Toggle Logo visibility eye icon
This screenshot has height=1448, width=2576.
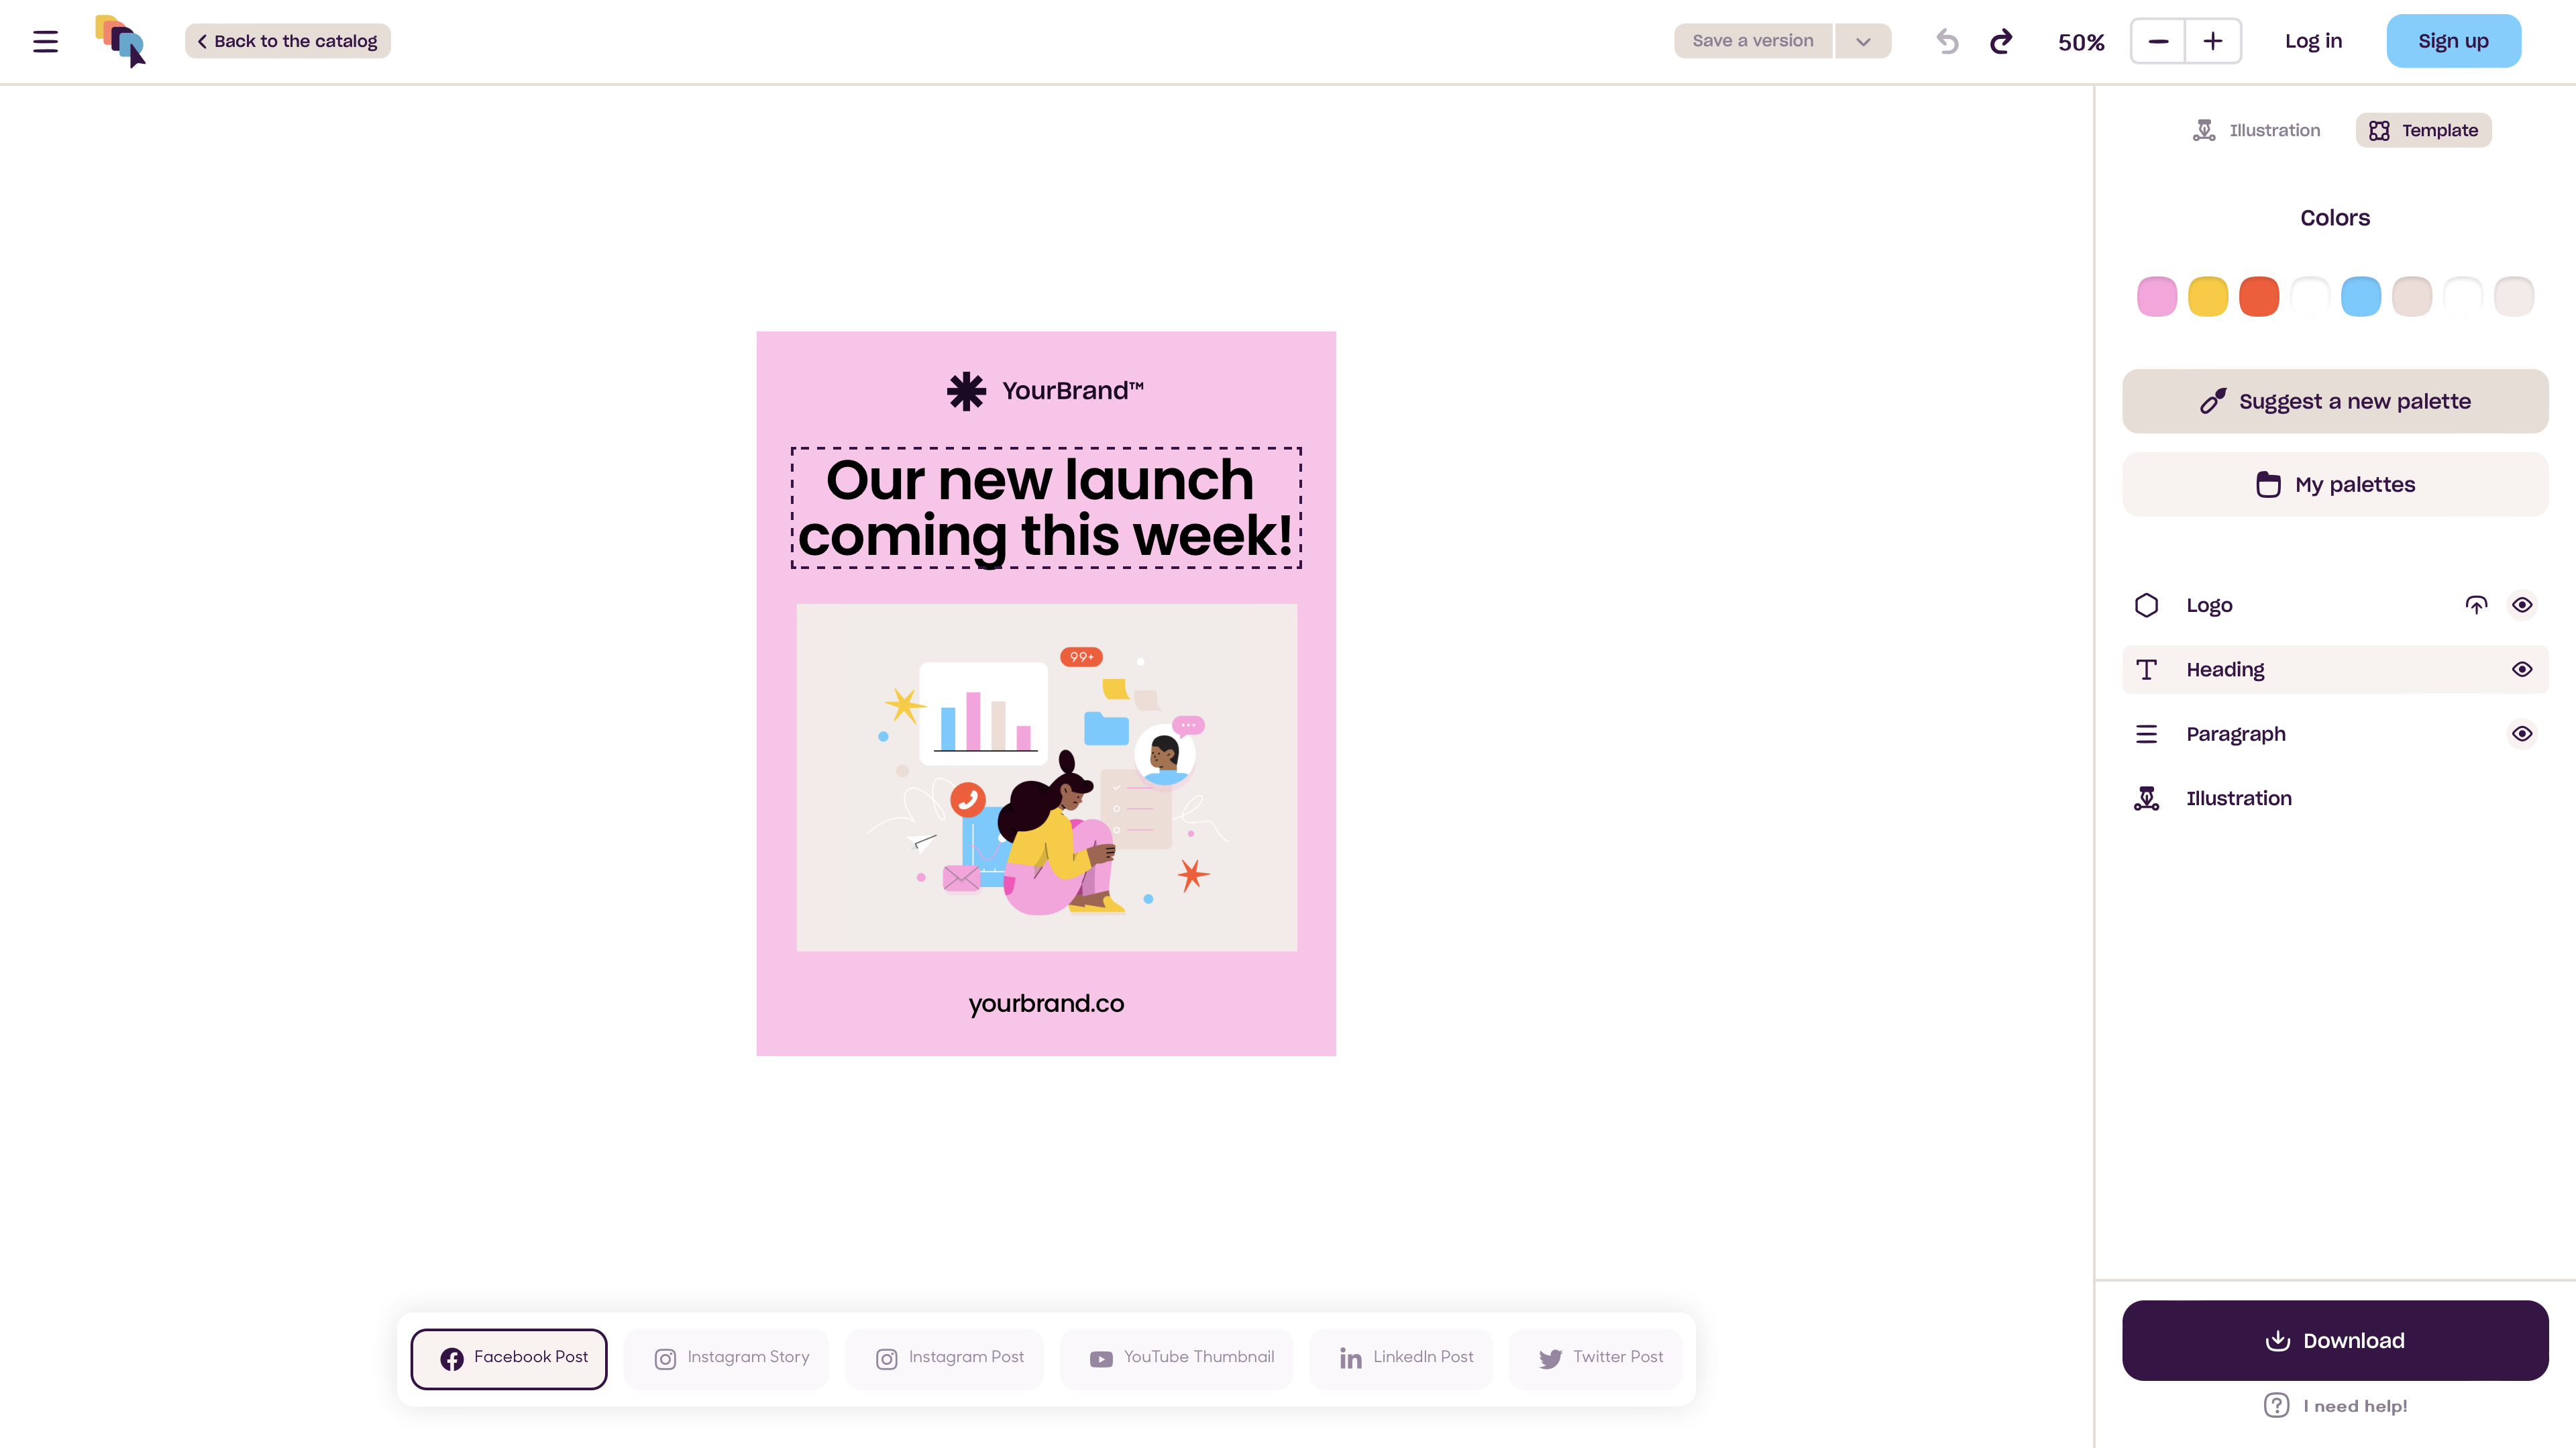(2522, 605)
